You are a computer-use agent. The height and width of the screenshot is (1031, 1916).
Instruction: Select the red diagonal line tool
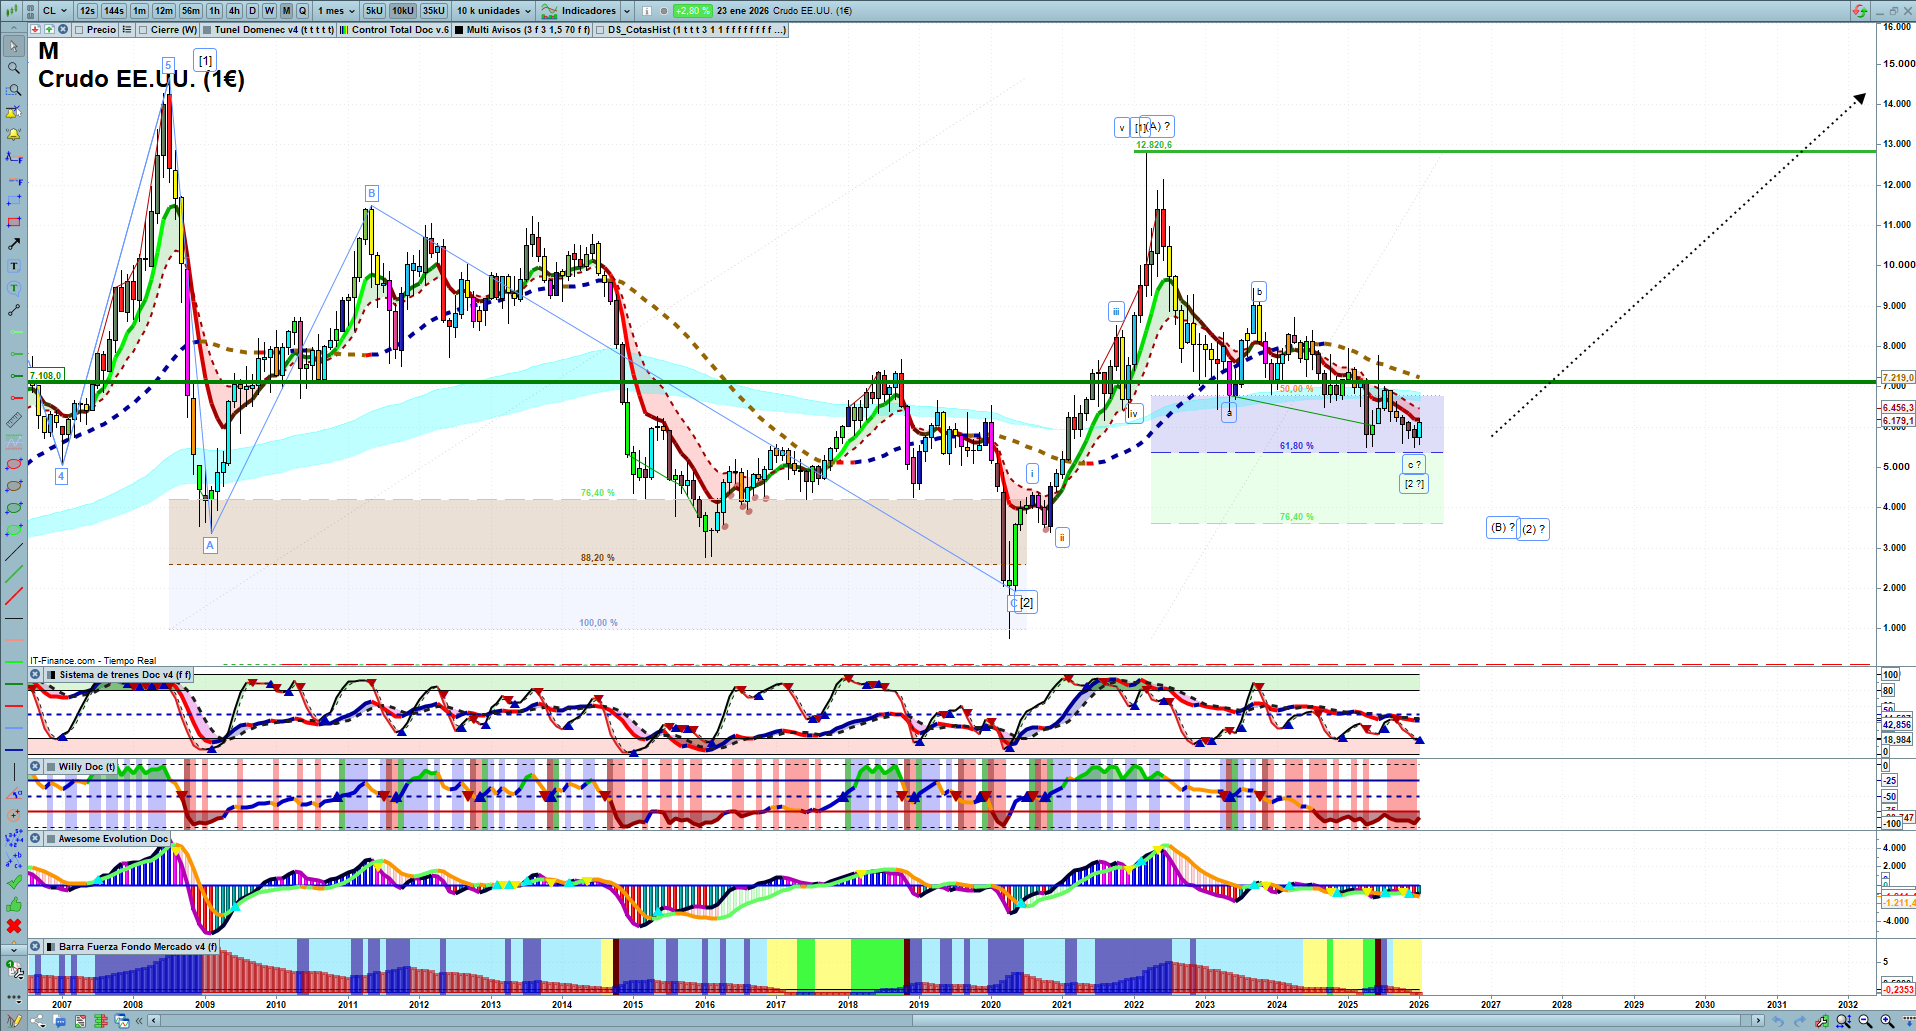(x=14, y=596)
